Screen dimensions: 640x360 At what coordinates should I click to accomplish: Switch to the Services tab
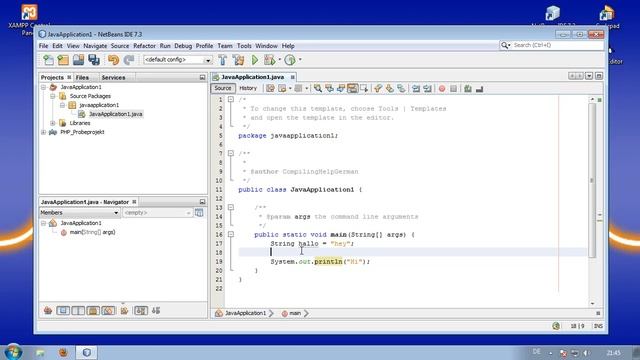113,77
